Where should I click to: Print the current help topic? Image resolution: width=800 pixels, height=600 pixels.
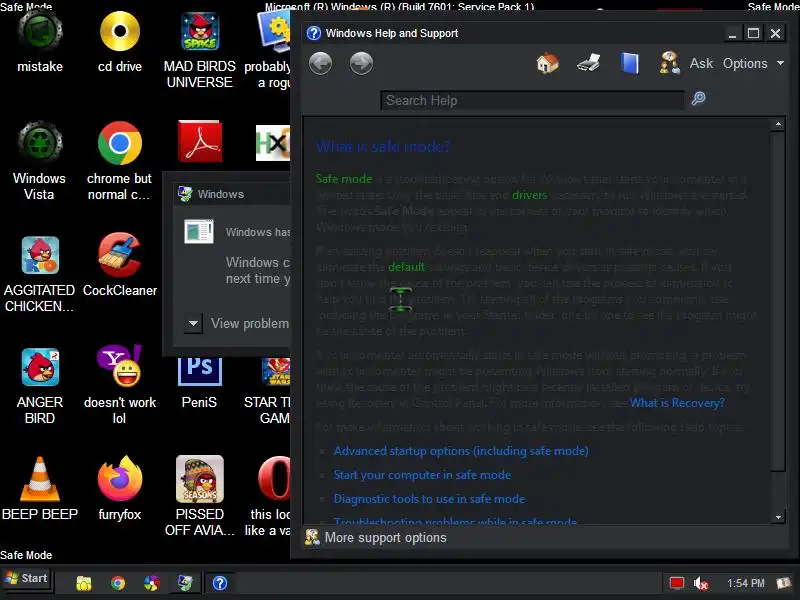[589, 64]
